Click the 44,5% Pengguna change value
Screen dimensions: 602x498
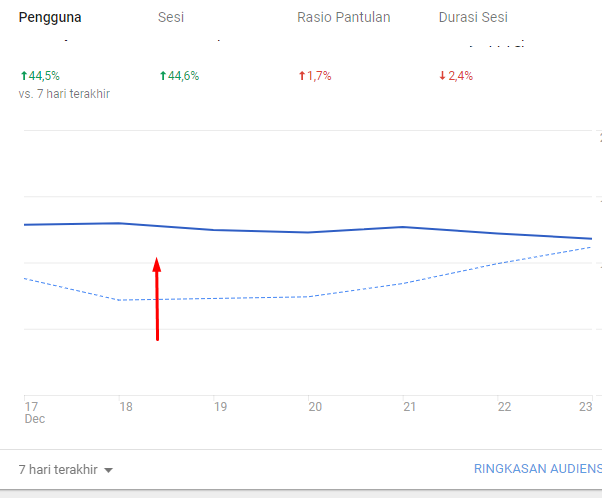pyautogui.click(x=44, y=75)
